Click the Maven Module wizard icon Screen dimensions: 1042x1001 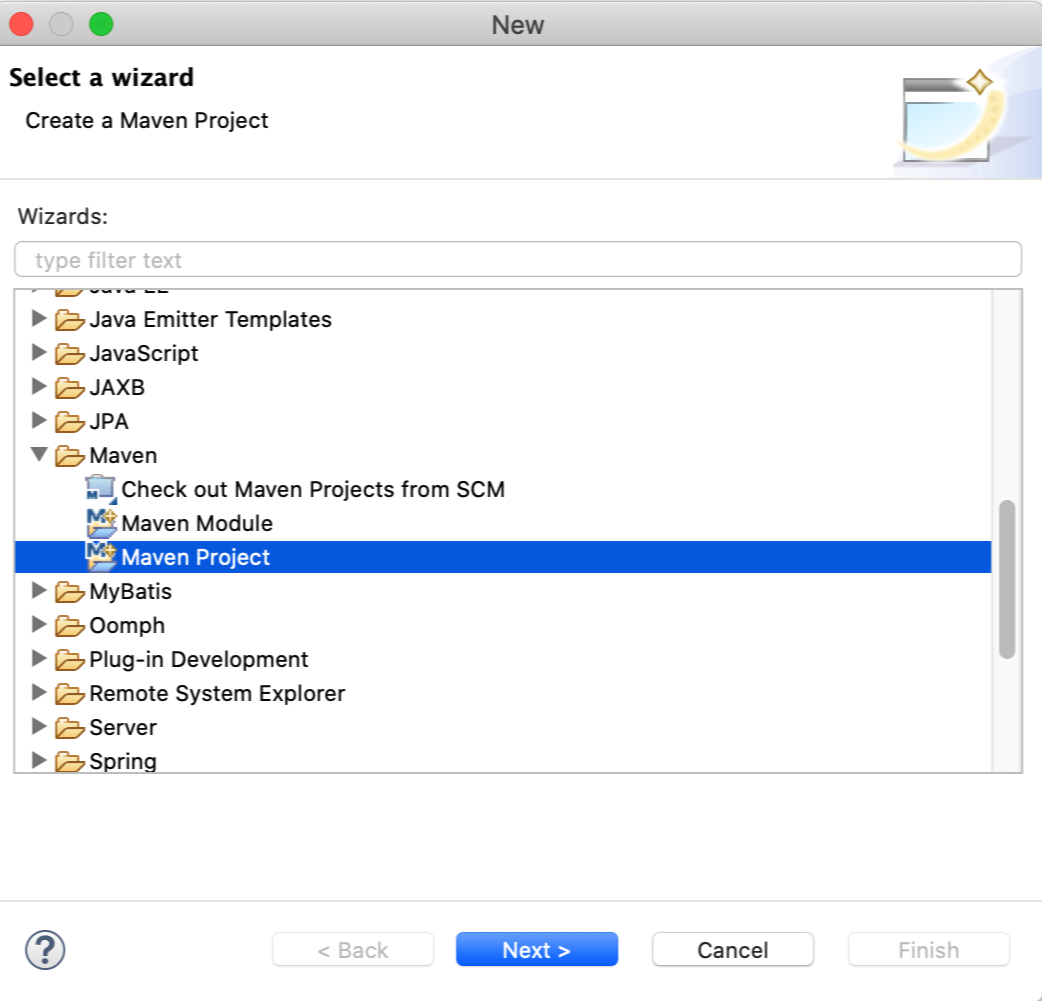(x=101, y=522)
